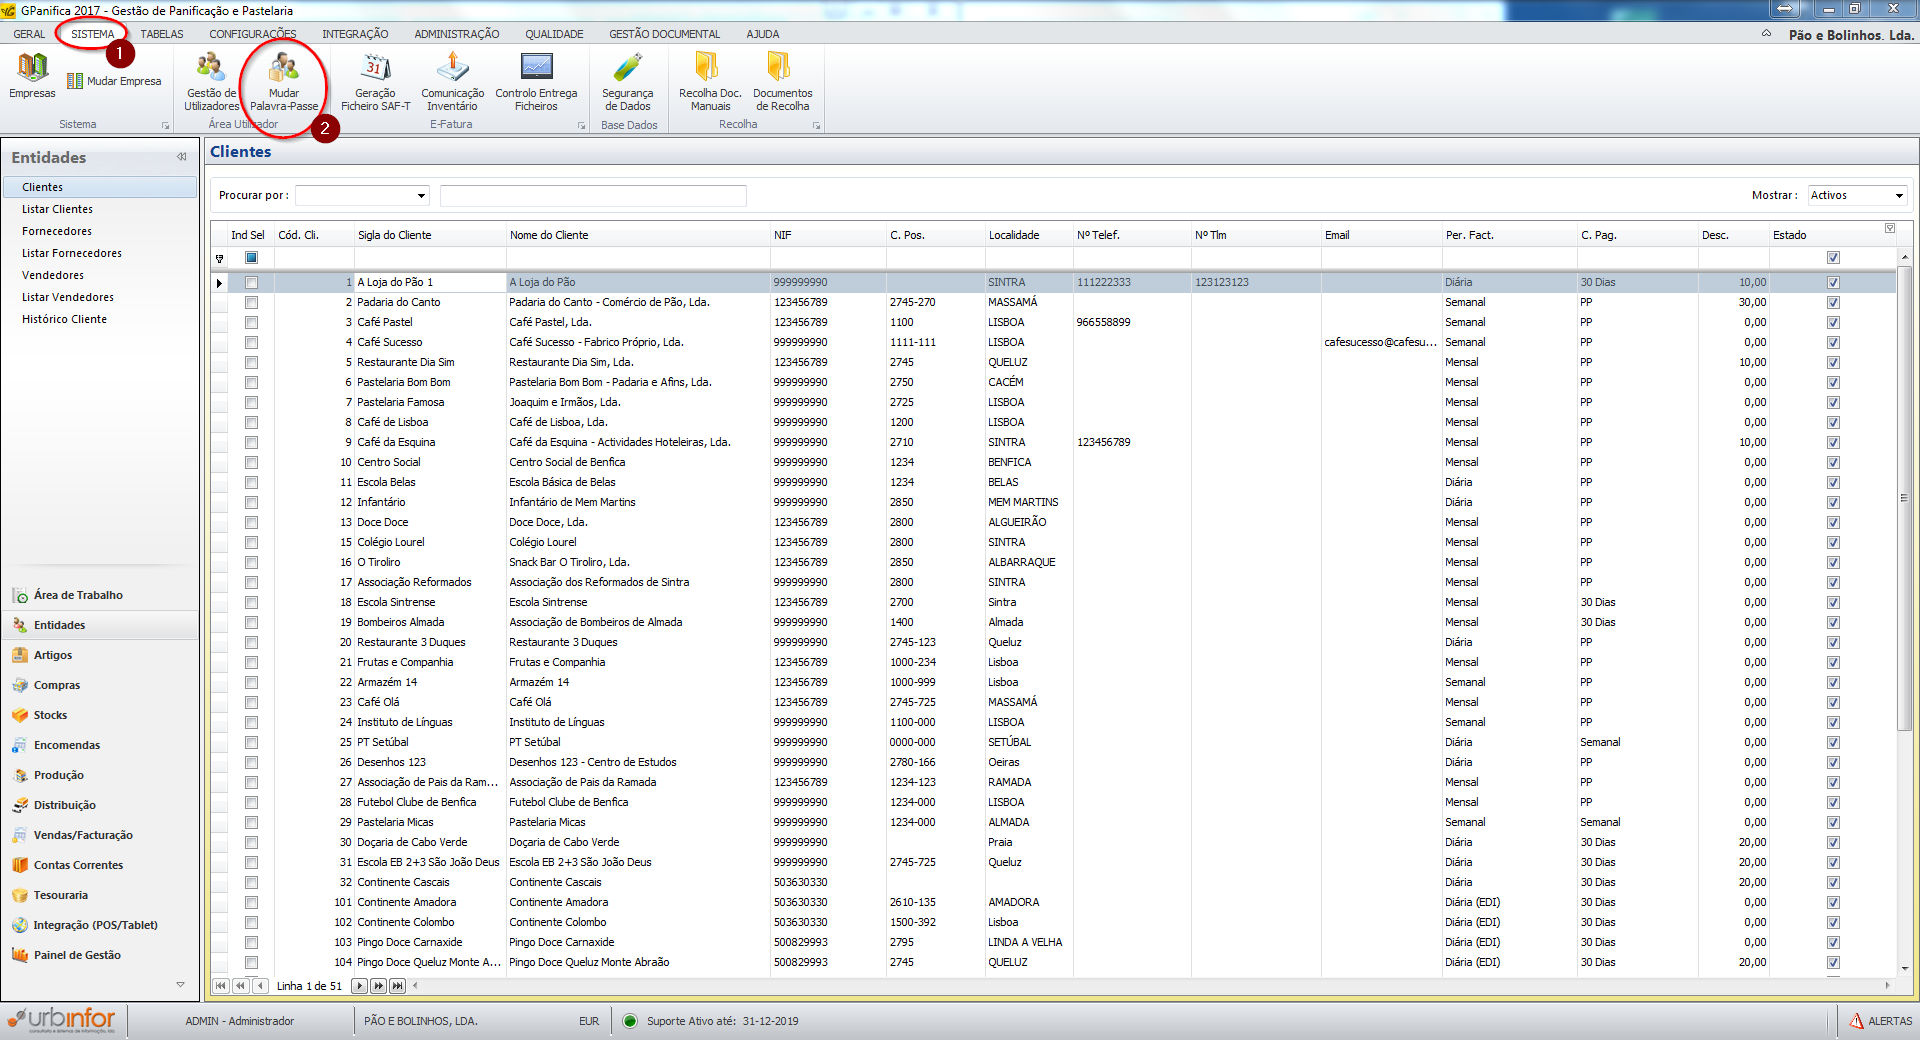Tick selection checkbox for Padaria do Canto
The image size is (1920, 1040).
[251, 302]
